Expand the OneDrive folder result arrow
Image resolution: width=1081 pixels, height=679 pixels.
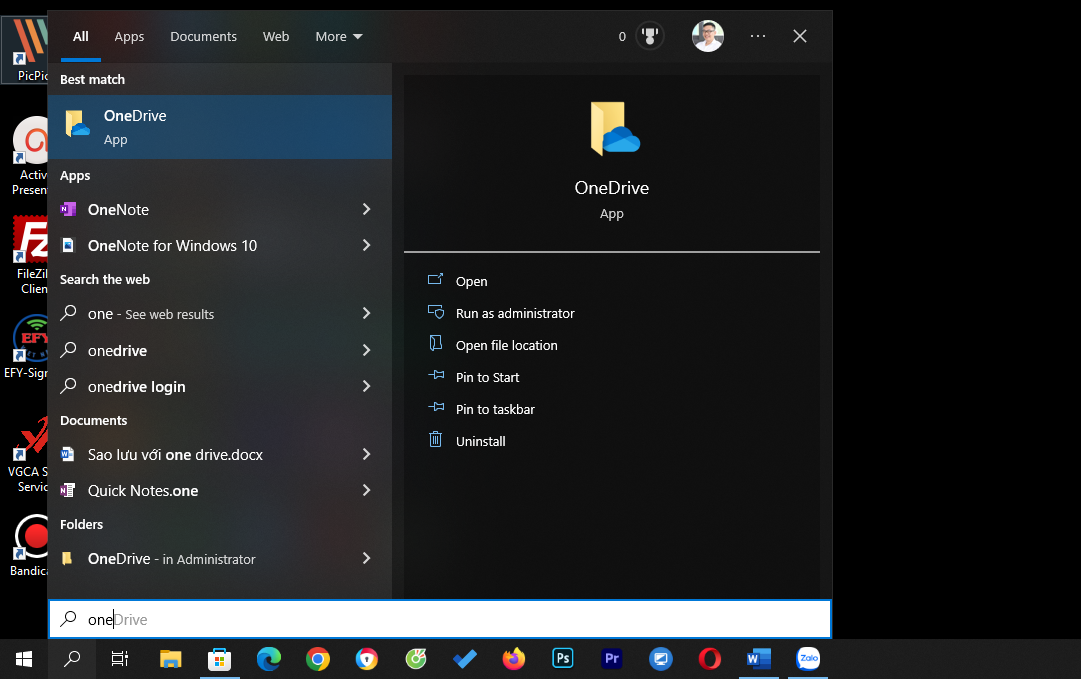(x=367, y=558)
